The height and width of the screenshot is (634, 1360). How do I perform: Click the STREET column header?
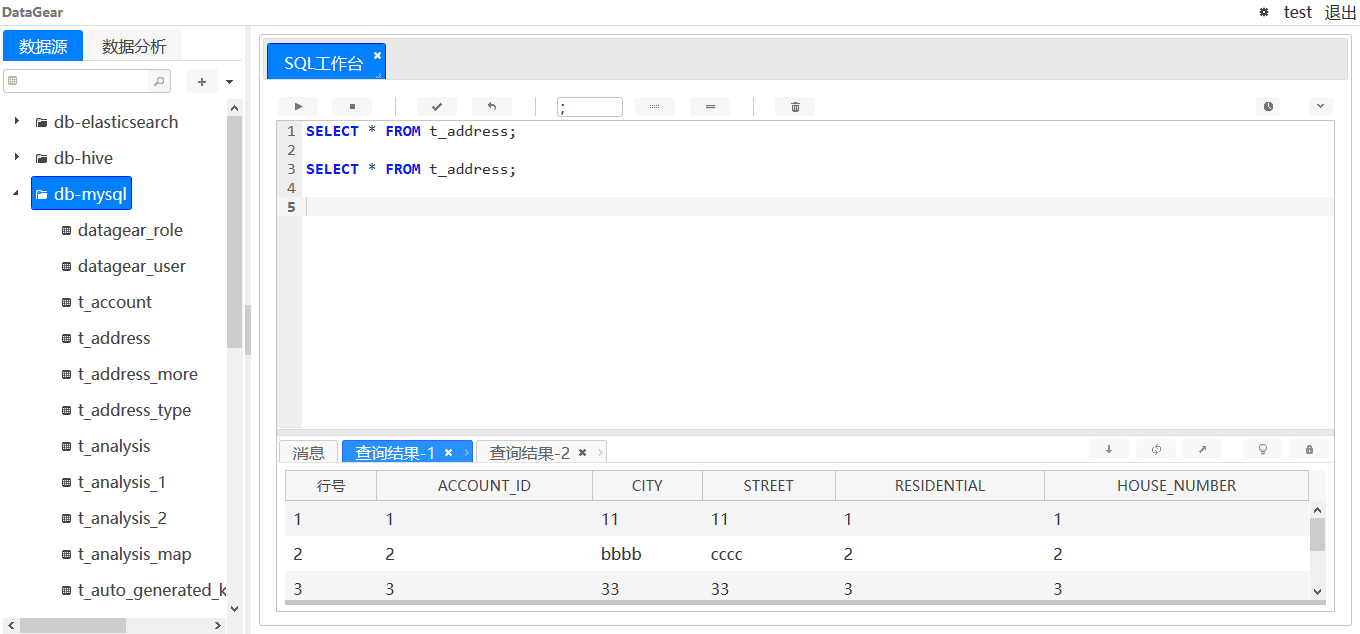[768, 486]
